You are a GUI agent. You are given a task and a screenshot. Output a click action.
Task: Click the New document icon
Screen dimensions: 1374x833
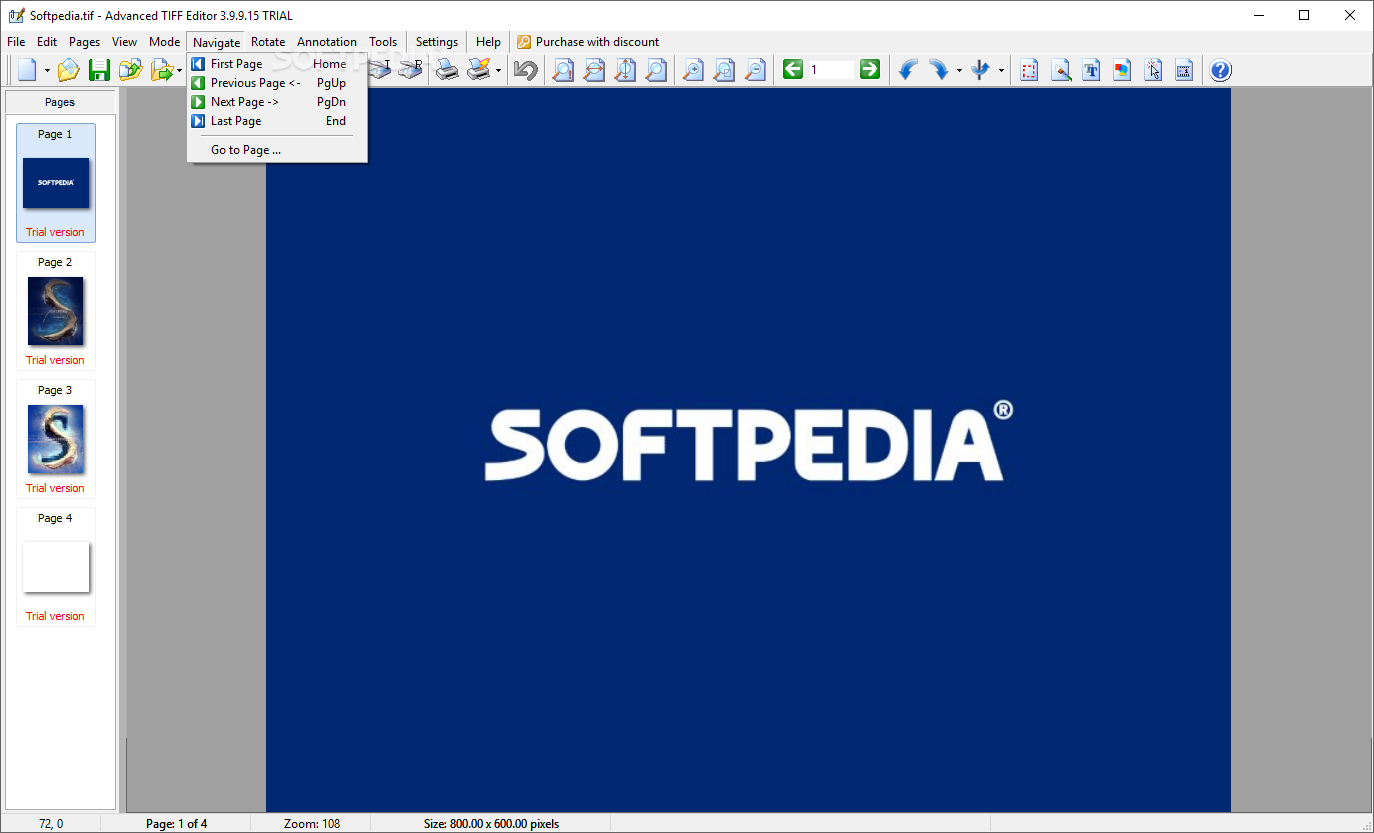(27, 70)
